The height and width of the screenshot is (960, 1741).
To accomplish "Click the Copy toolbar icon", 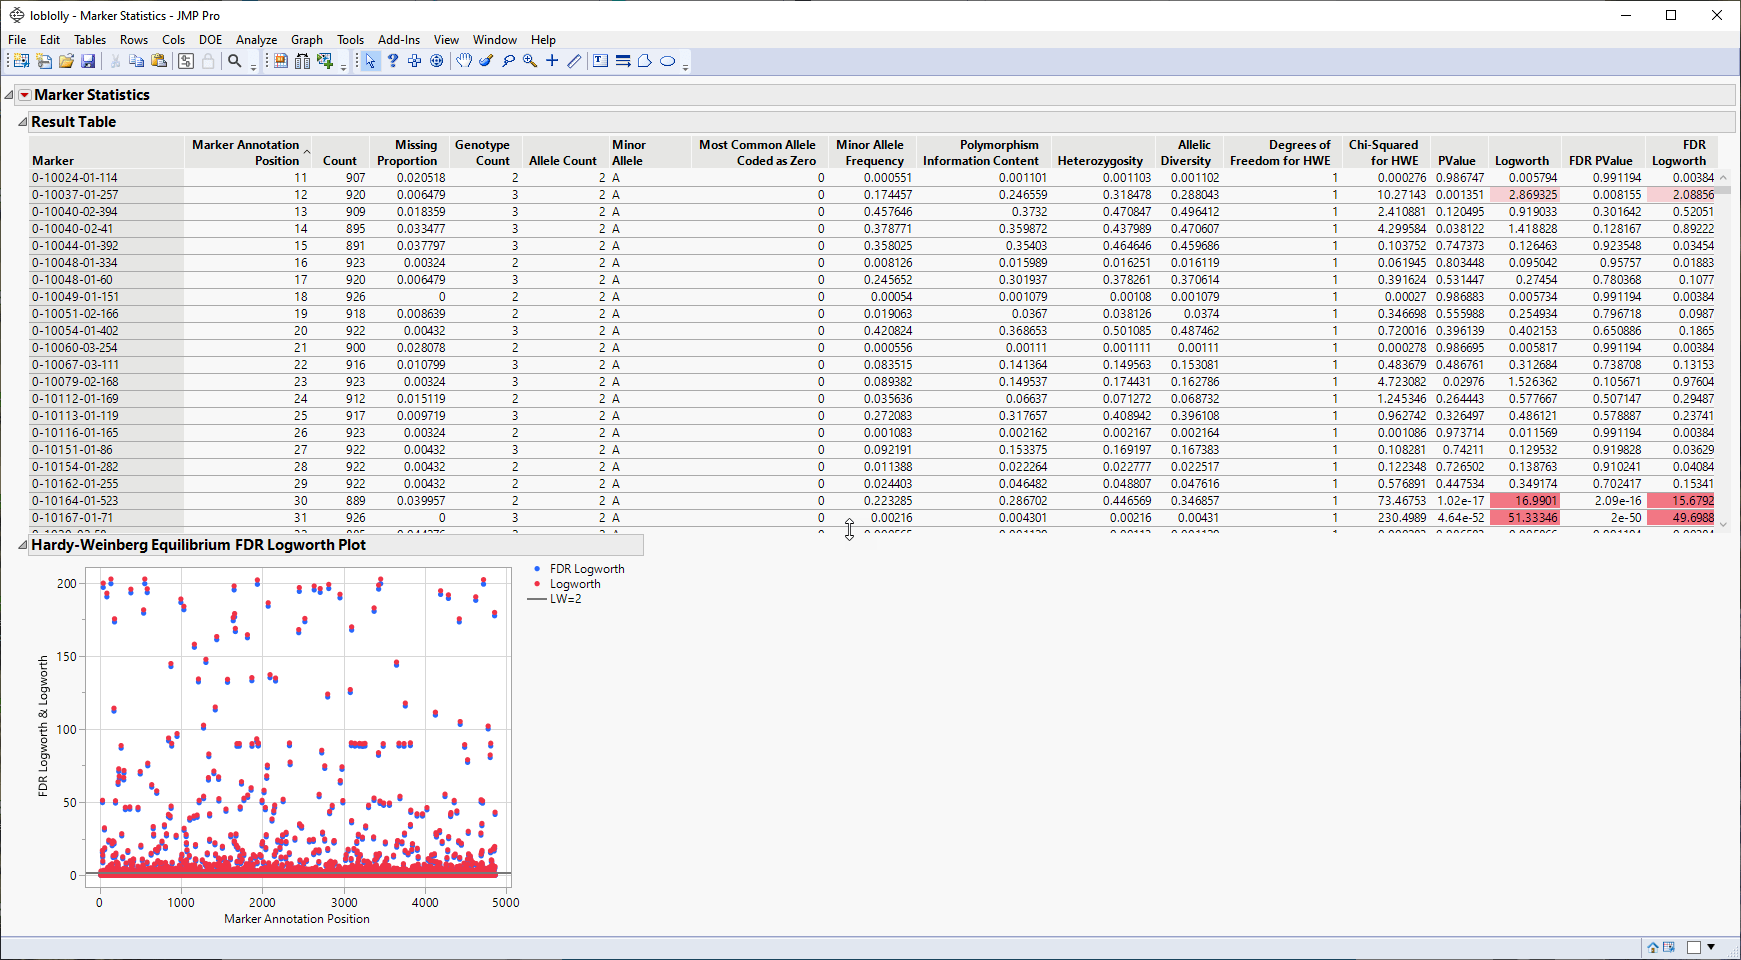I will [136, 61].
